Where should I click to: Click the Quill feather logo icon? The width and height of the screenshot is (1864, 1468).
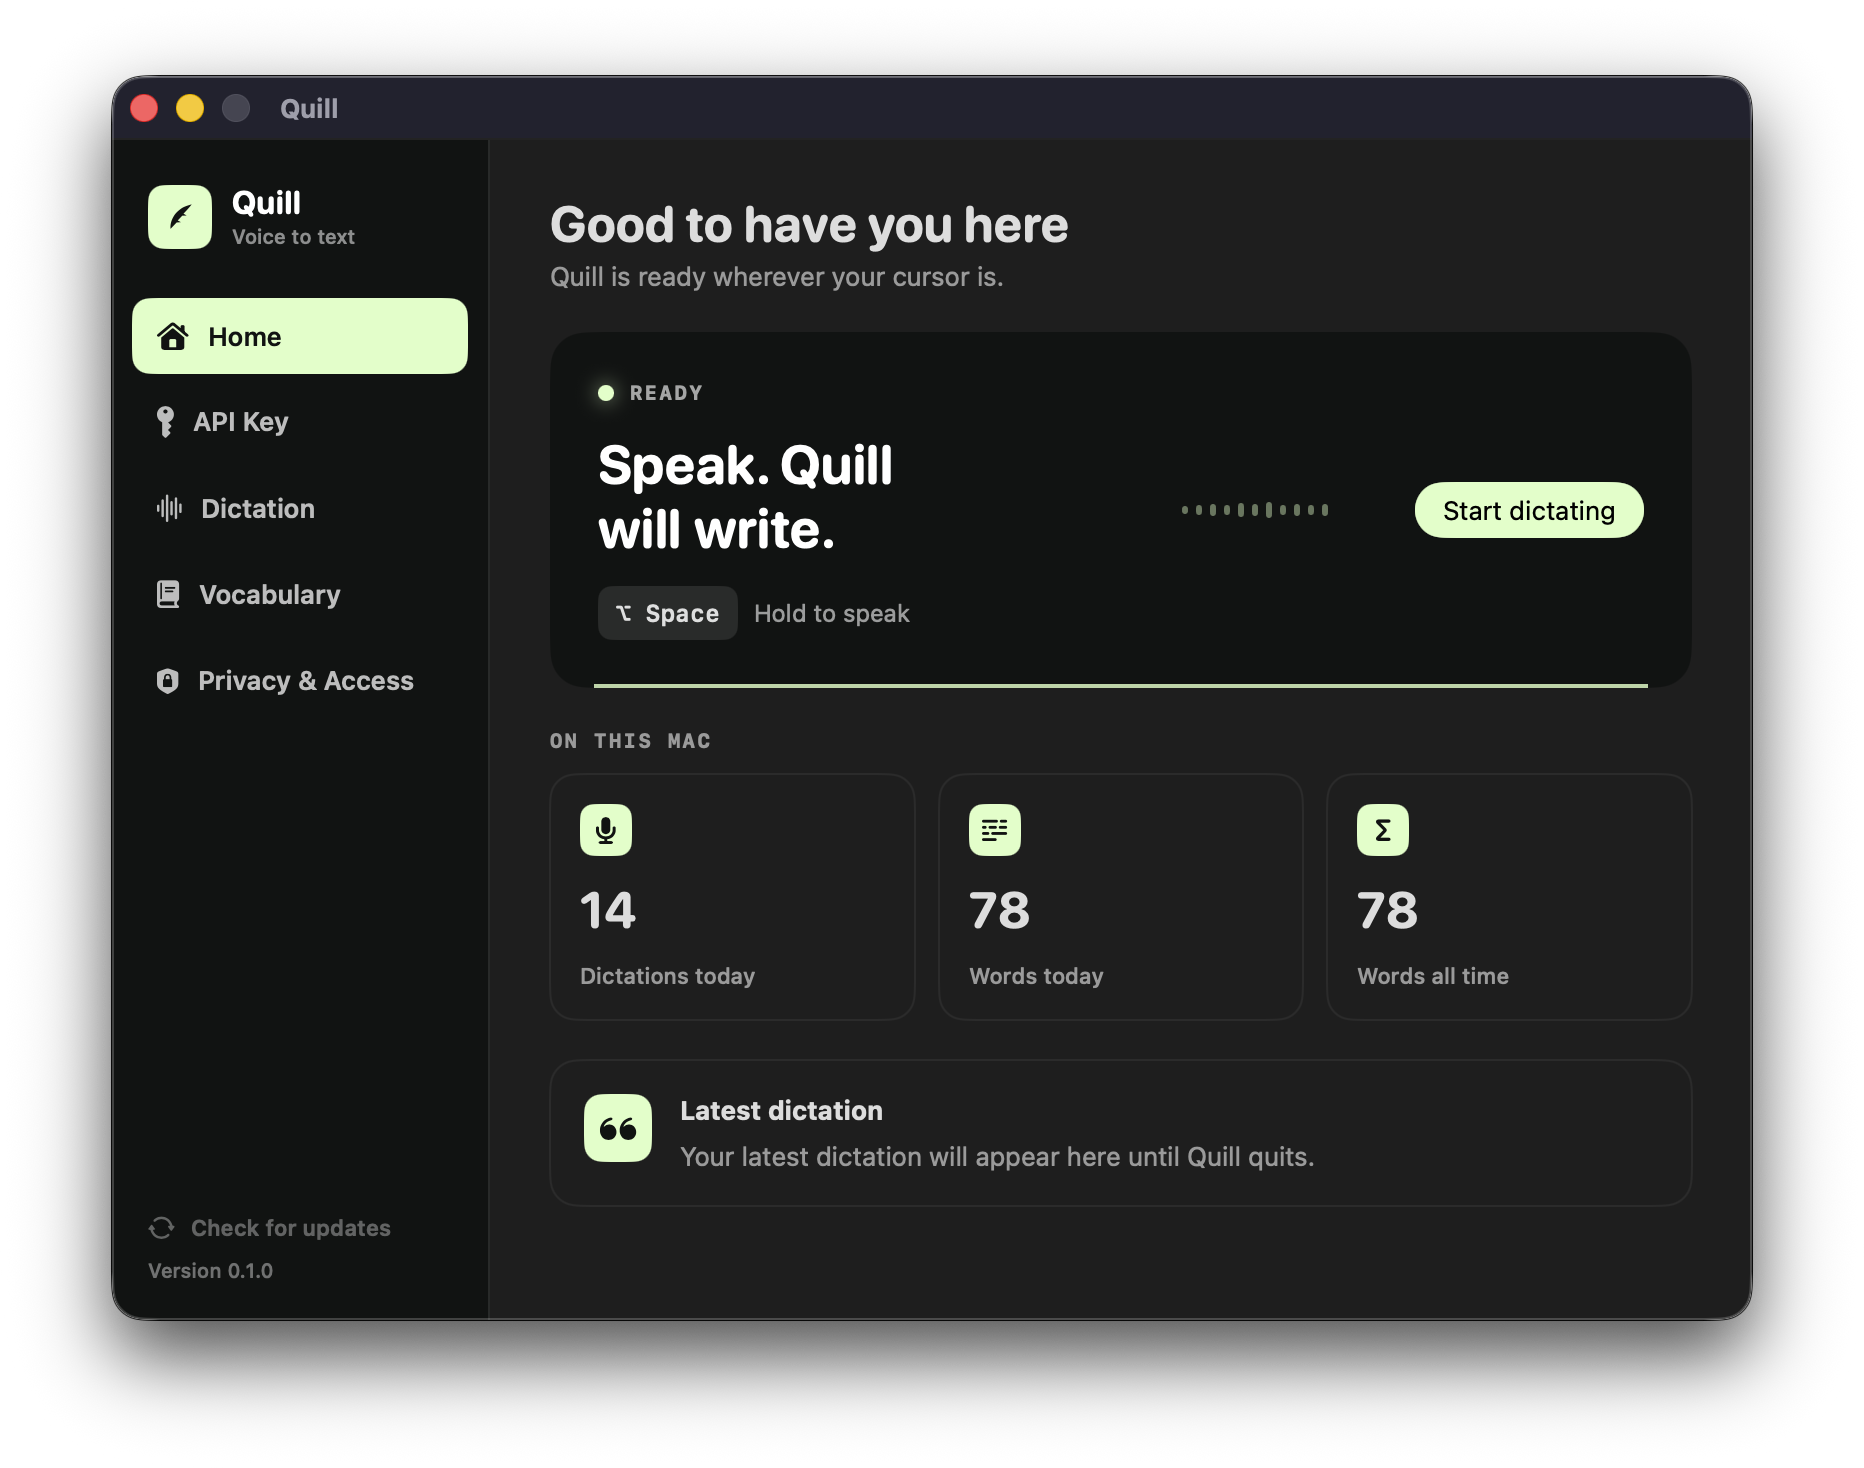point(180,217)
